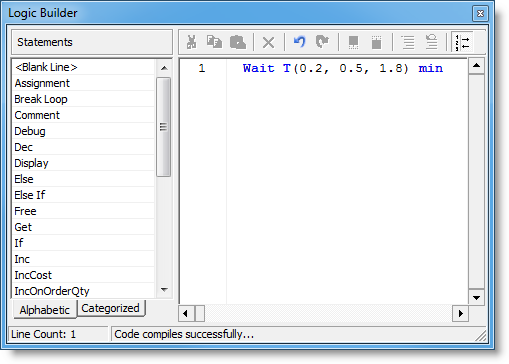Click the Wait keyword in line 1
The image size is (509, 364).
[x=259, y=68]
